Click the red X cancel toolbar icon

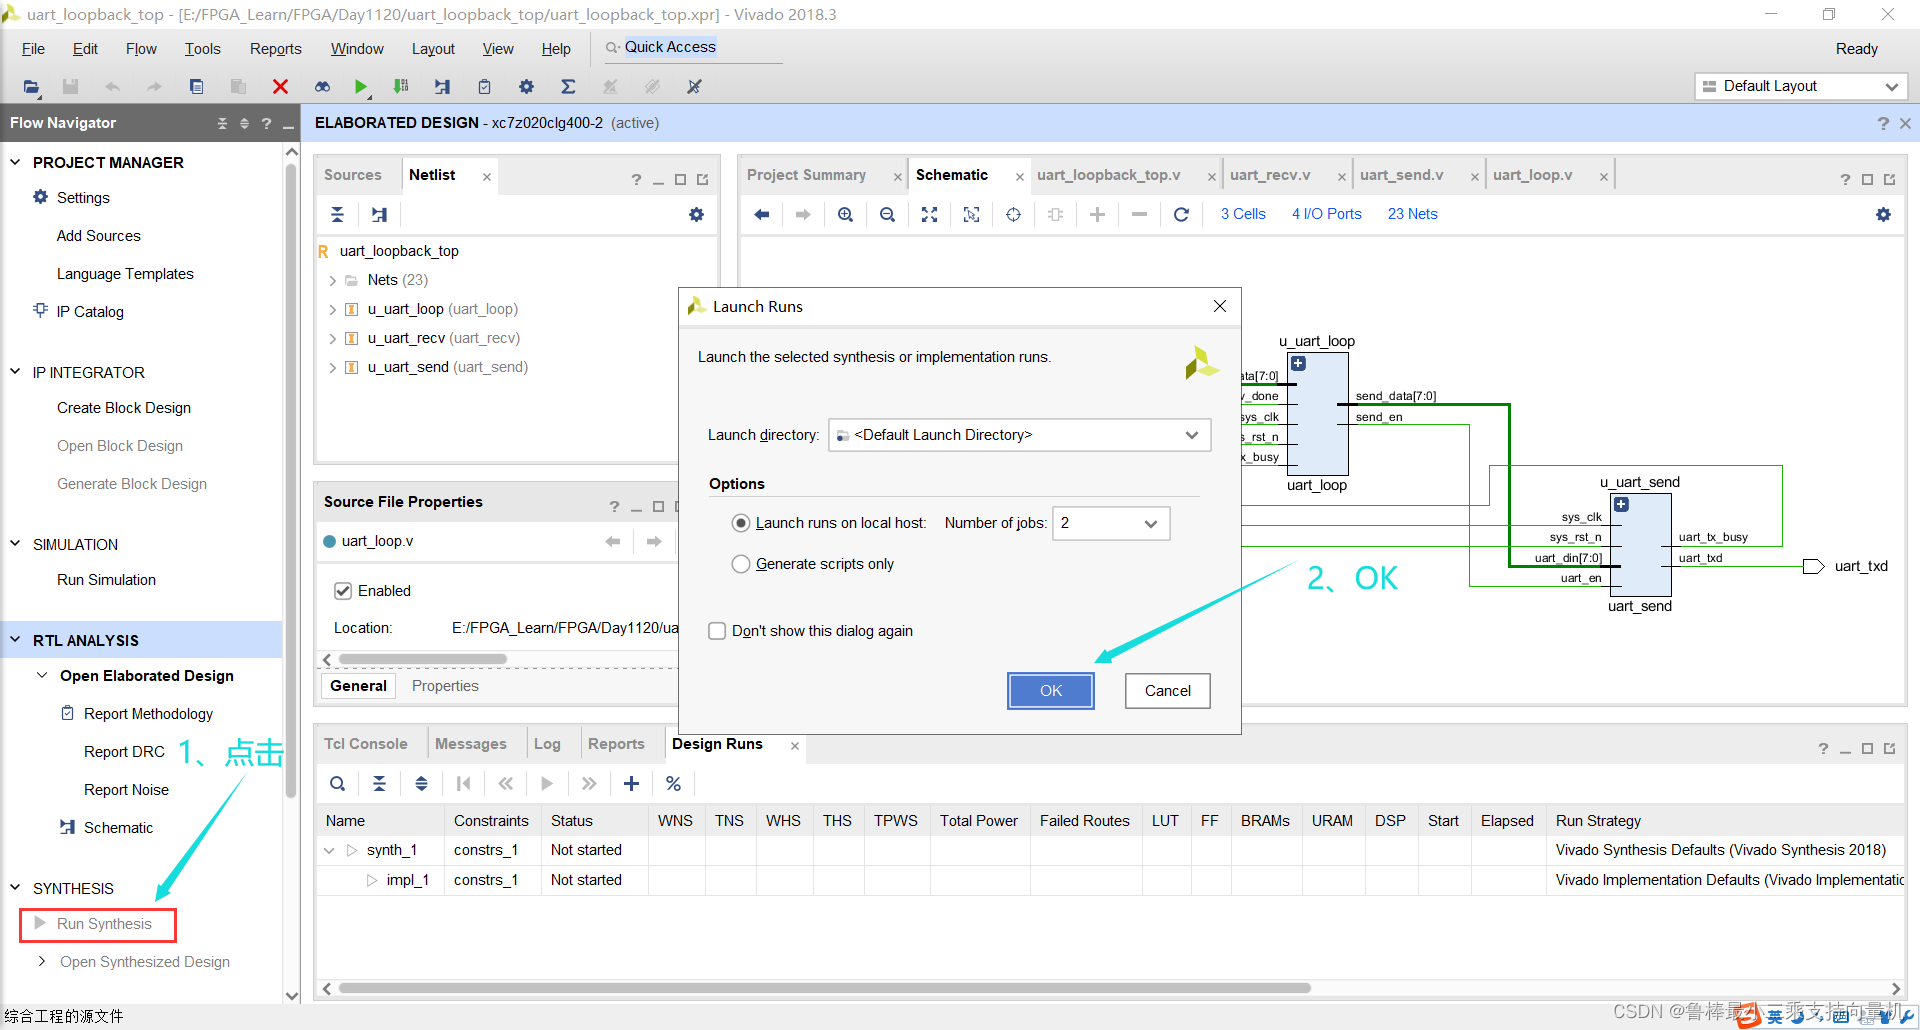[280, 87]
